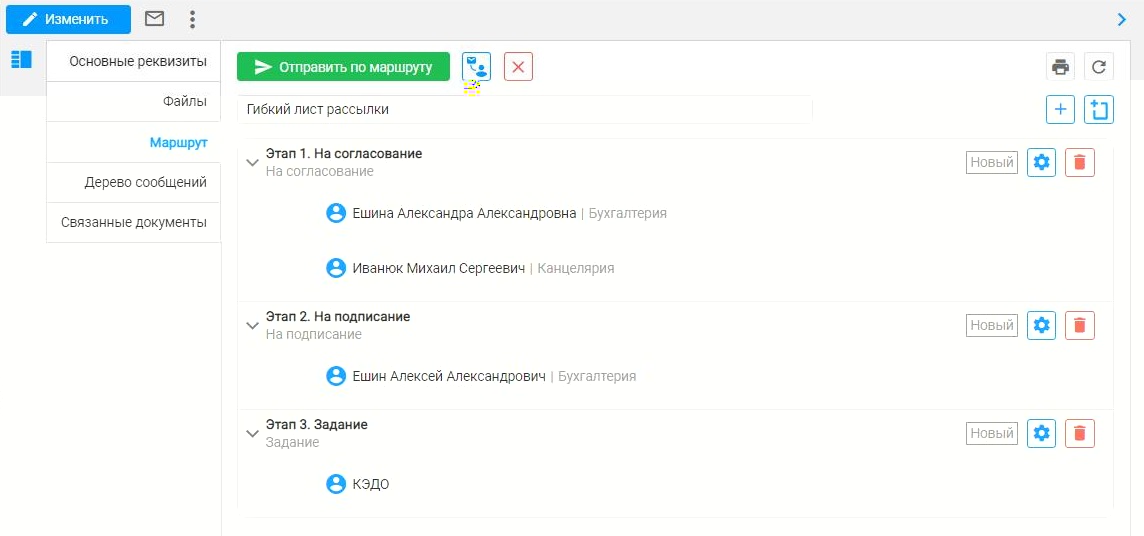Select the КЭДО participant text
The height and width of the screenshot is (536, 1144).
click(371, 484)
